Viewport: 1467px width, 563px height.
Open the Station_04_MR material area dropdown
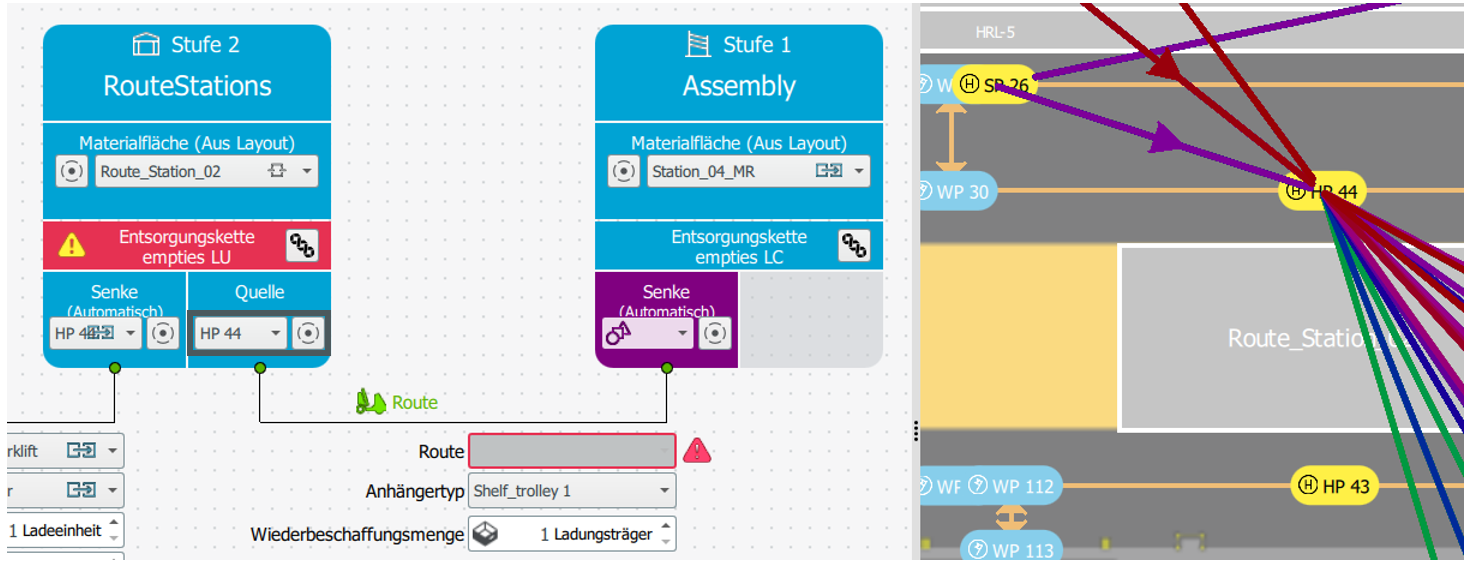(758, 171)
